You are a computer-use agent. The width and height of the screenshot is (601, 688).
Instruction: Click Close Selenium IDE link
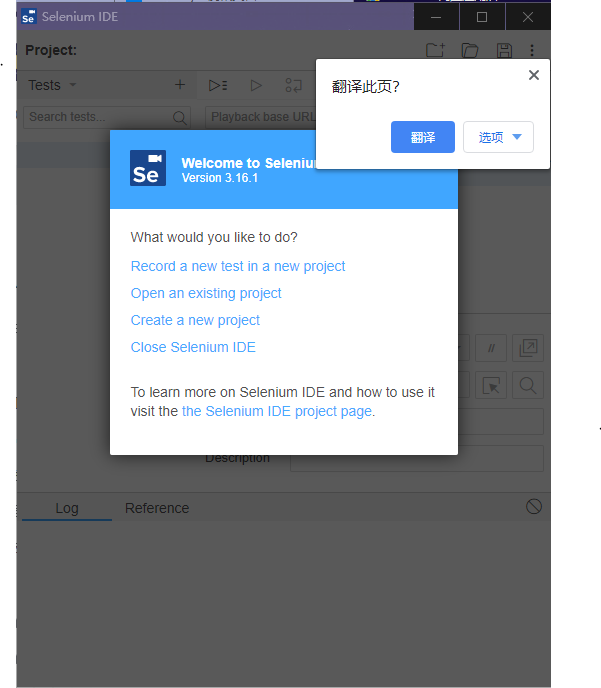193,347
